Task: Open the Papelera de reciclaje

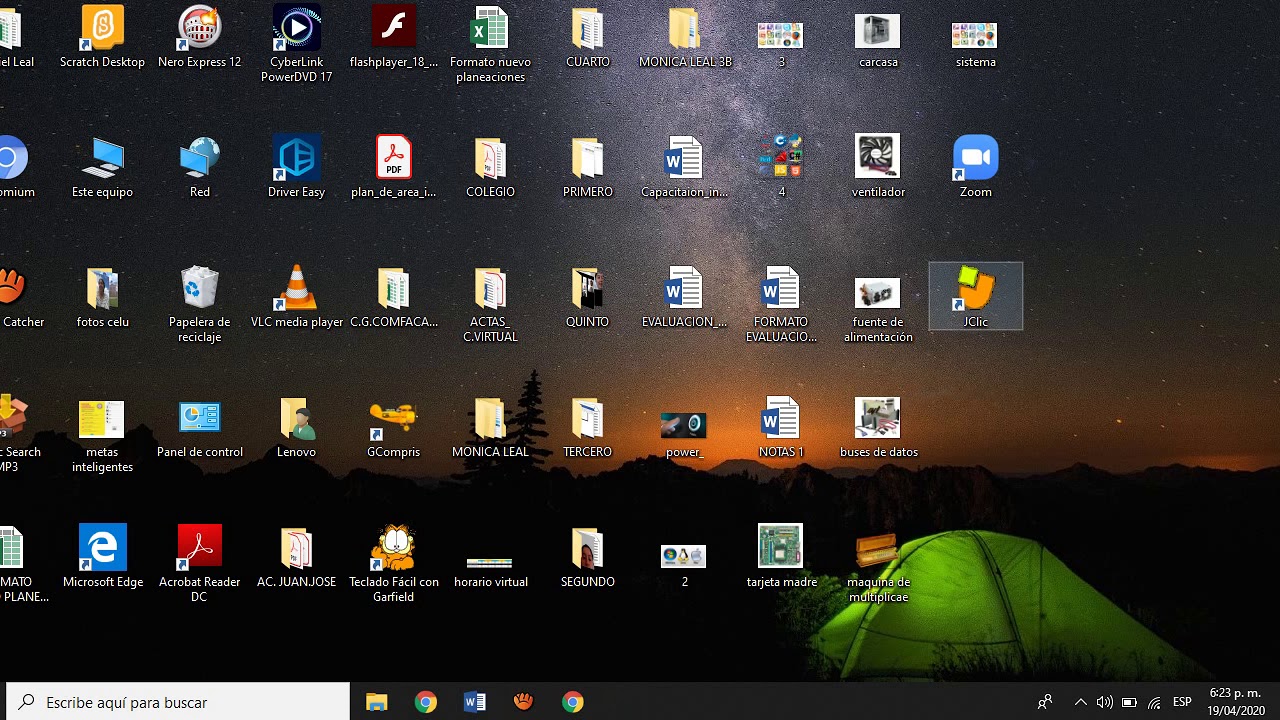Action: coord(199,305)
